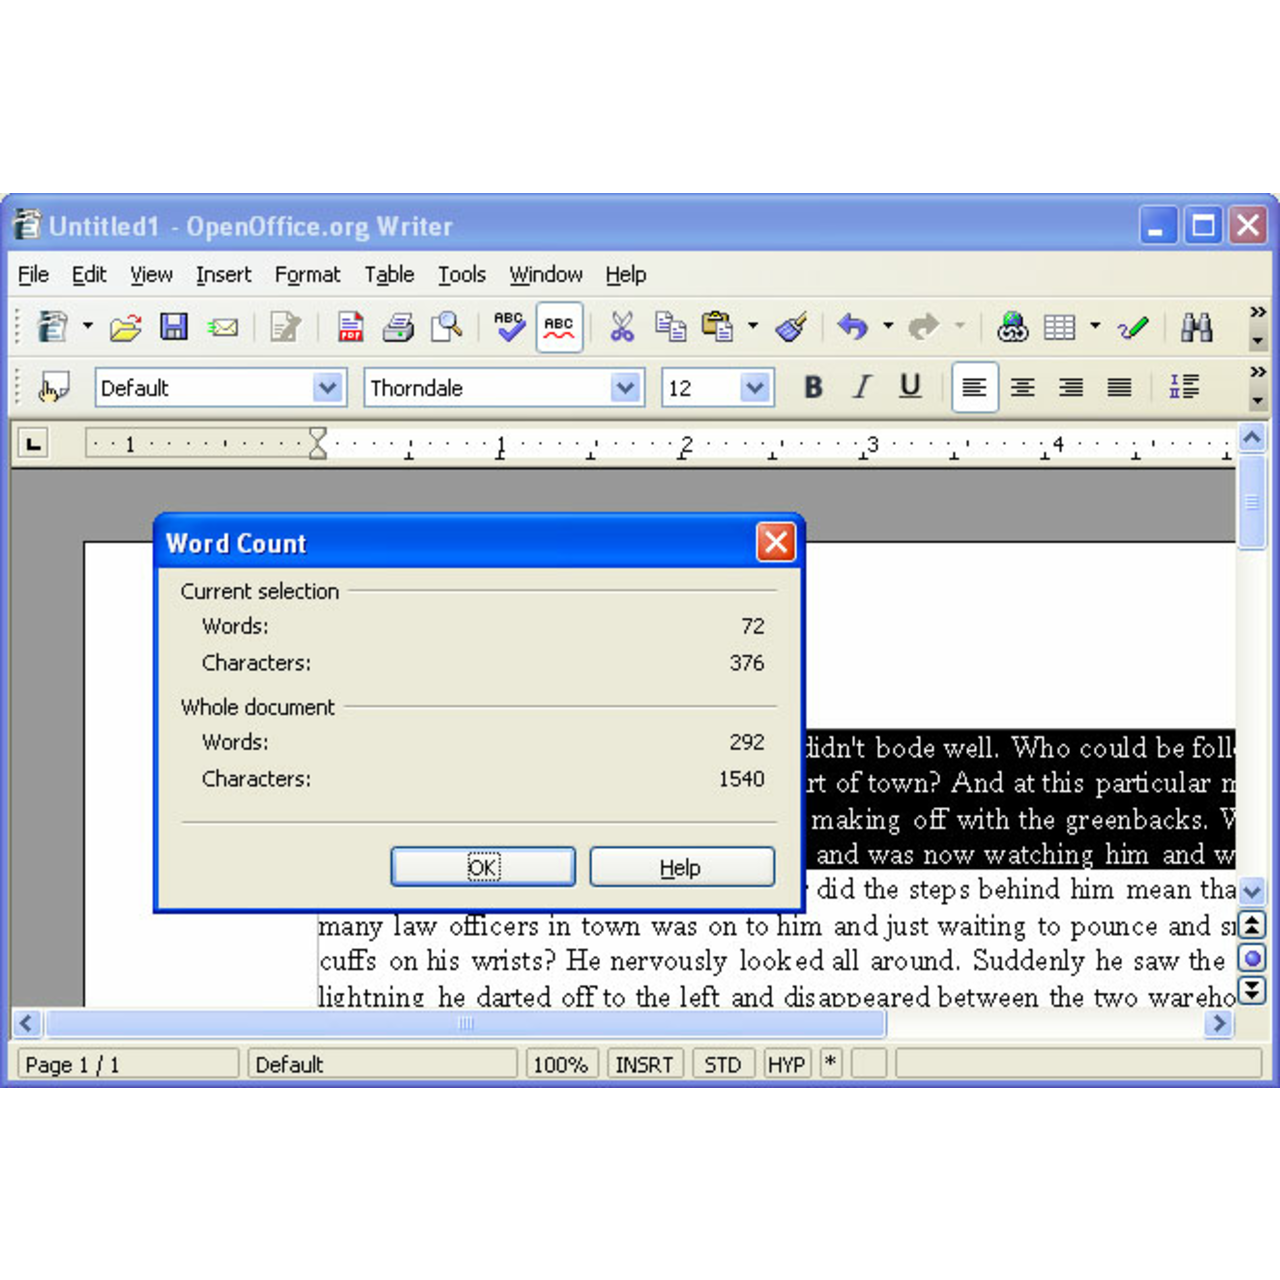The image size is (1280, 1280).
Task: Open Styles and Formatting icon
Action: click(53, 387)
